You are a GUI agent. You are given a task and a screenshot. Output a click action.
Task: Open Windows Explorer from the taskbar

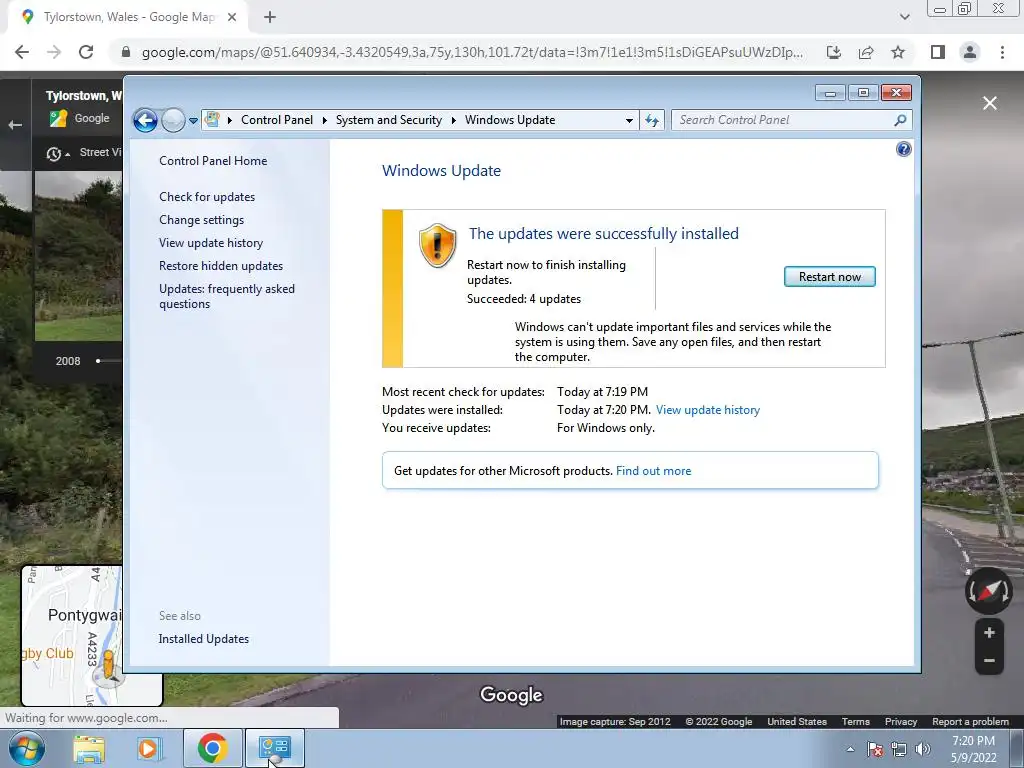89,748
